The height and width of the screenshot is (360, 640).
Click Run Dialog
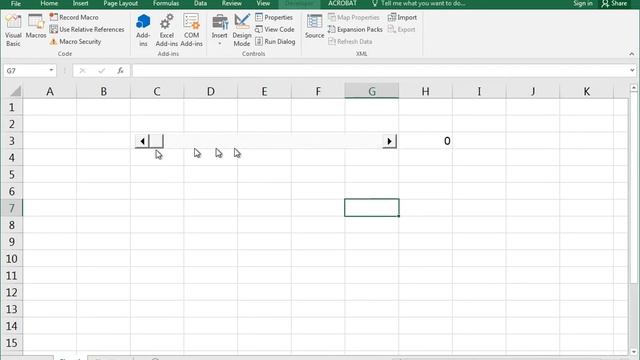(275, 42)
